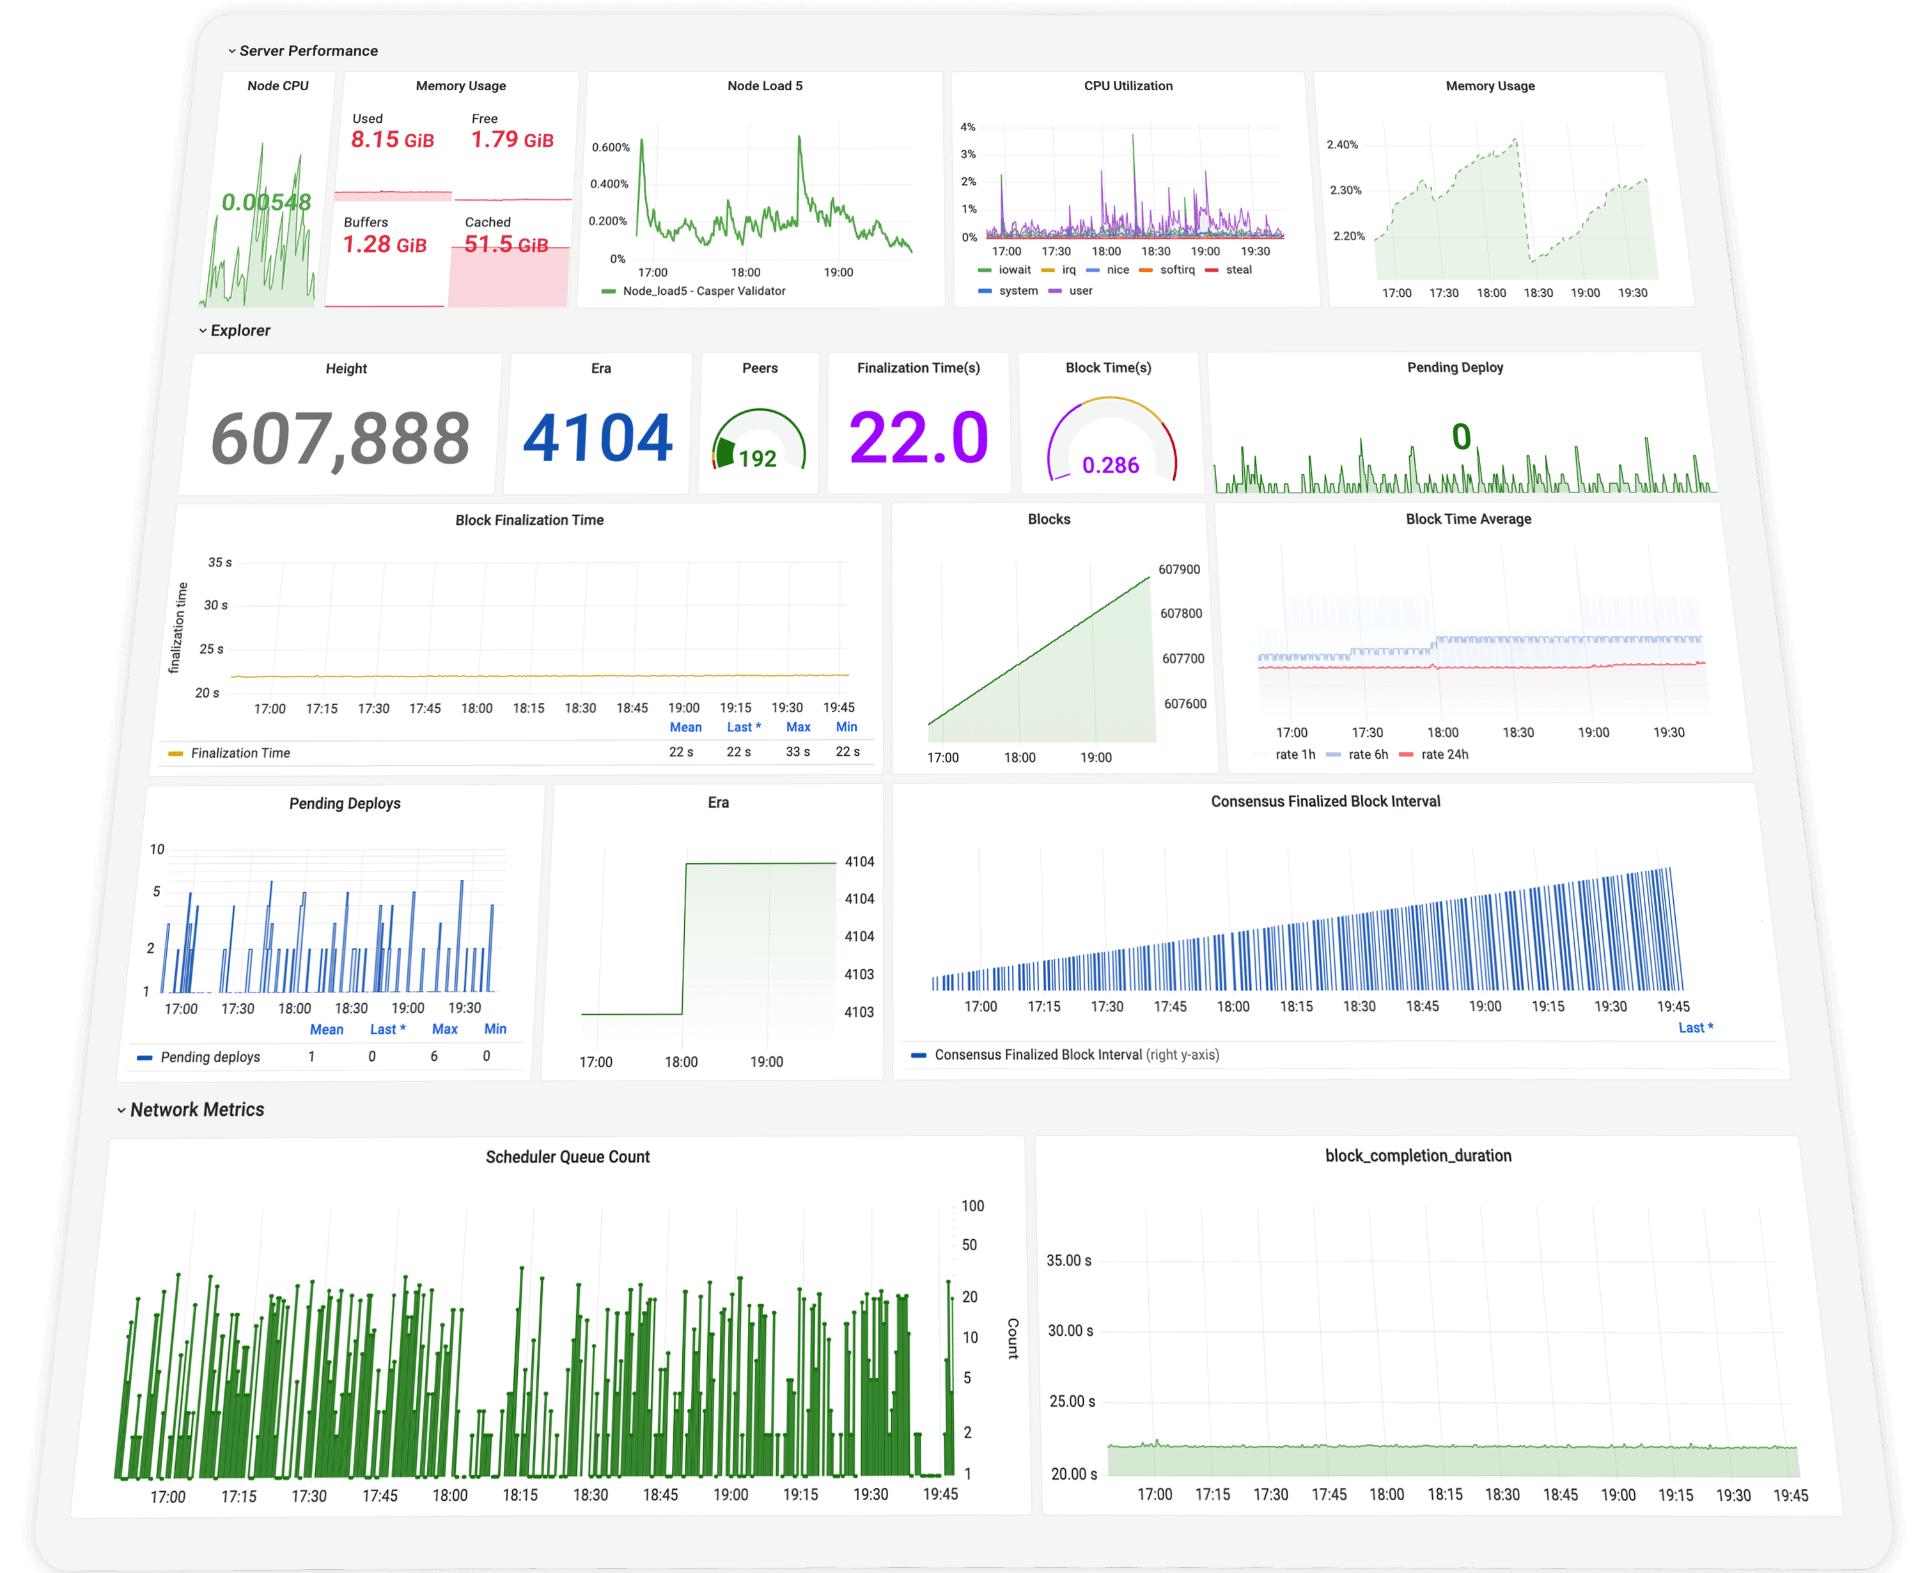Toggle iowait series in CPU Utilization legend
1920x1573 pixels.
[x=1014, y=270]
